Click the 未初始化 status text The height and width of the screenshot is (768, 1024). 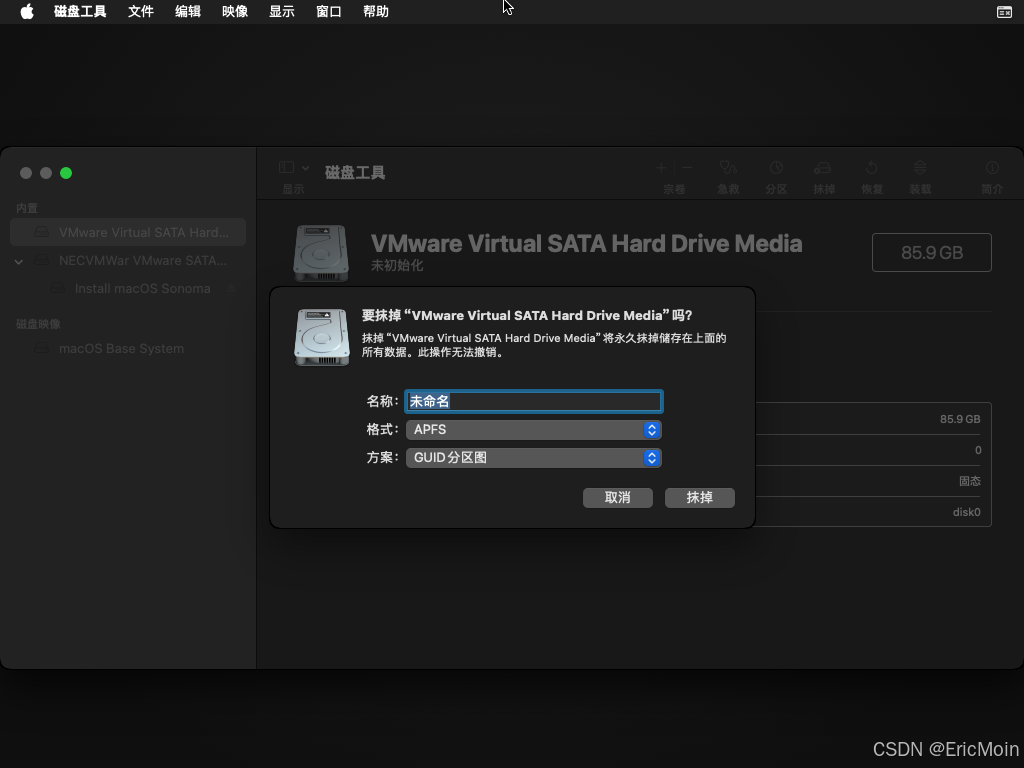(x=397, y=266)
